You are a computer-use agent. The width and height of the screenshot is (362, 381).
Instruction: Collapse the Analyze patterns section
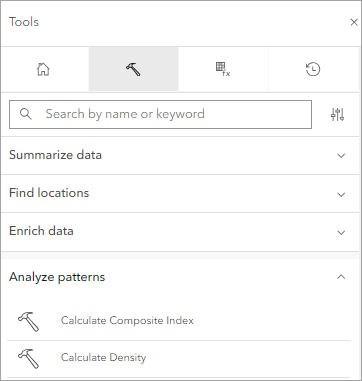pos(180,277)
